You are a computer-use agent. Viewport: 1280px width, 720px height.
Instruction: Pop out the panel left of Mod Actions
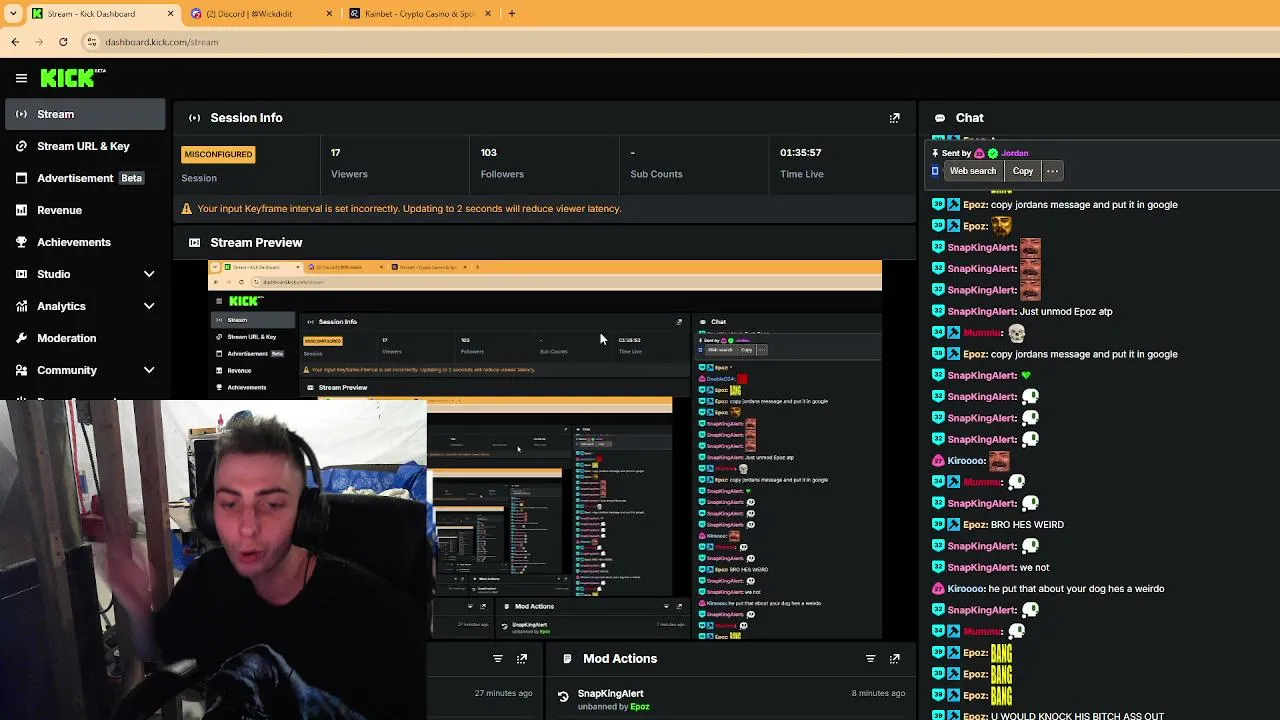coord(522,659)
